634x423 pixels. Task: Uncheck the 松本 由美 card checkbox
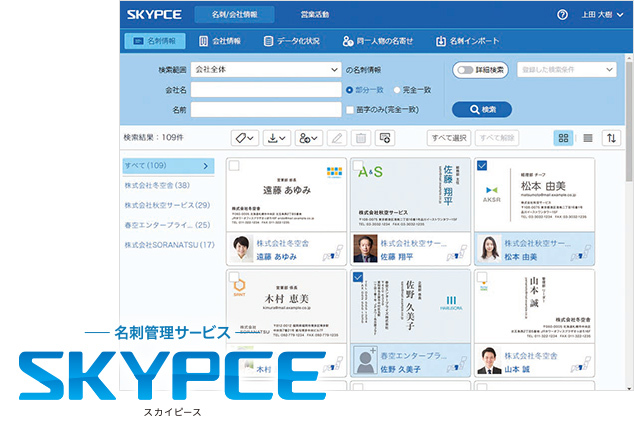482,165
